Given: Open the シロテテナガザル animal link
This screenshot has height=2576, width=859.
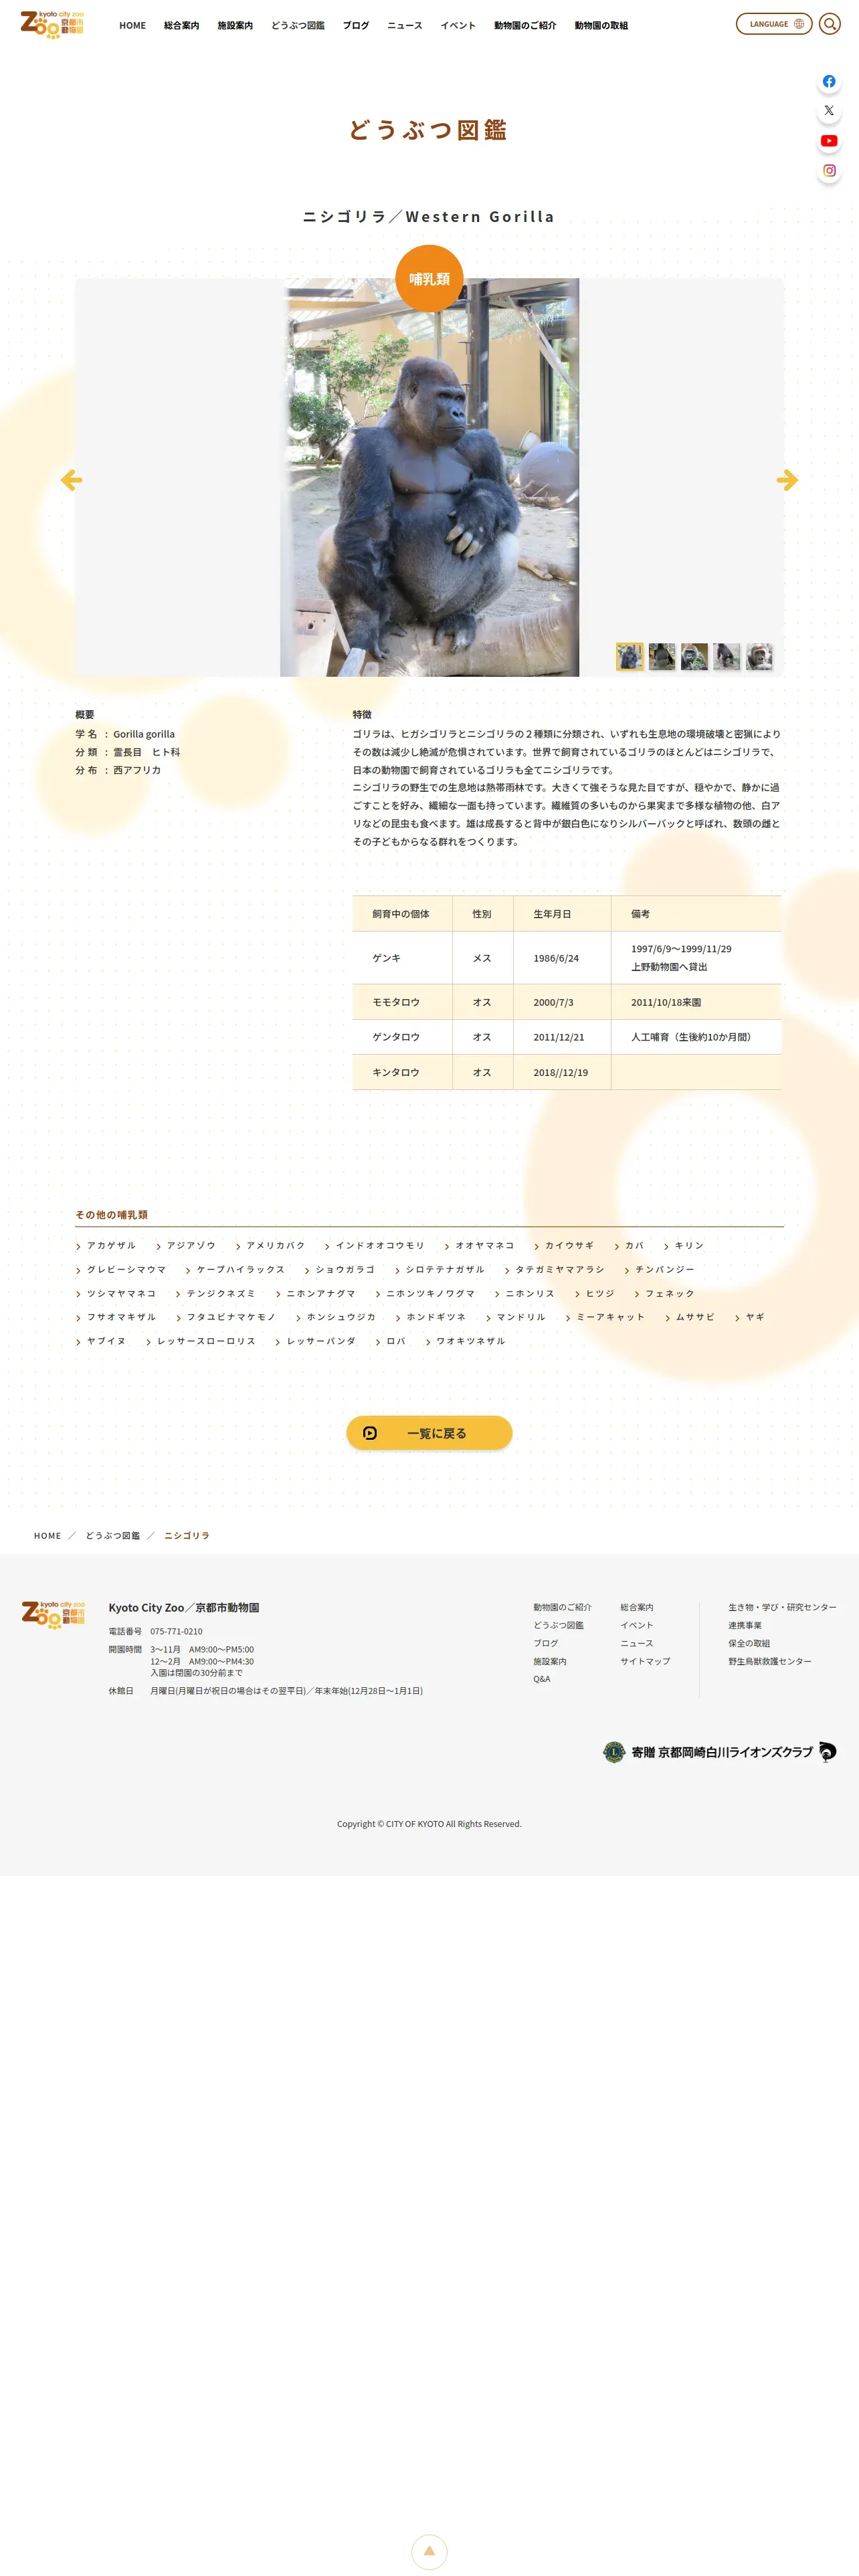Looking at the screenshot, I should tap(440, 1270).
